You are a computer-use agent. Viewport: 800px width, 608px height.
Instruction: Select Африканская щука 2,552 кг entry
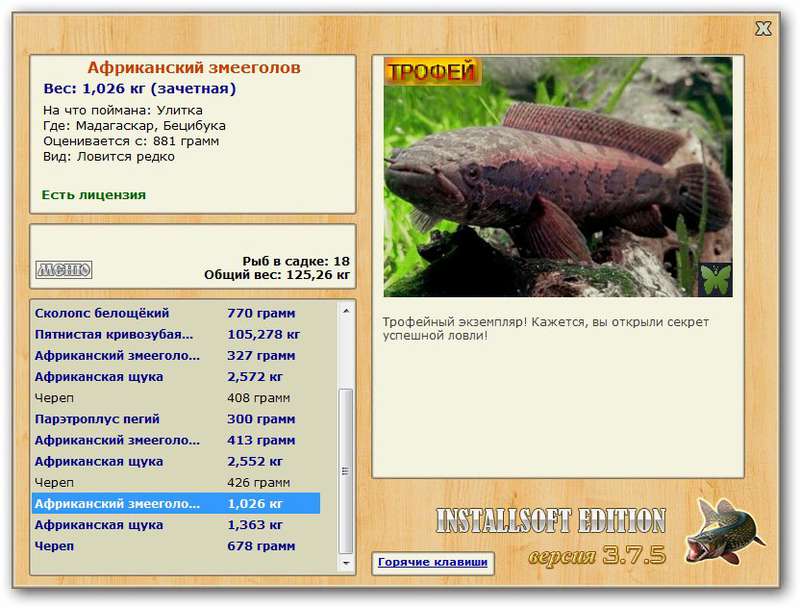[x=176, y=462]
